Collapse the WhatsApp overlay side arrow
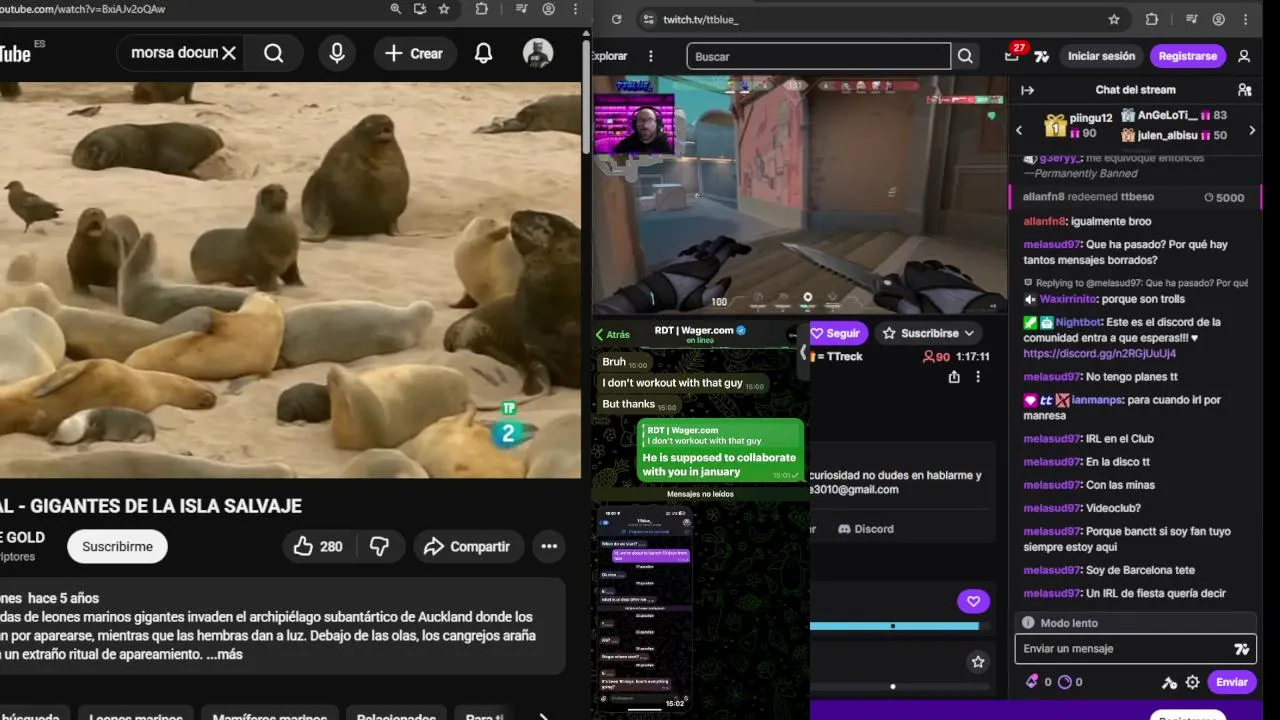Image resolution: width=1280 pixels, height=720 pixels. [x=802, y=352]
